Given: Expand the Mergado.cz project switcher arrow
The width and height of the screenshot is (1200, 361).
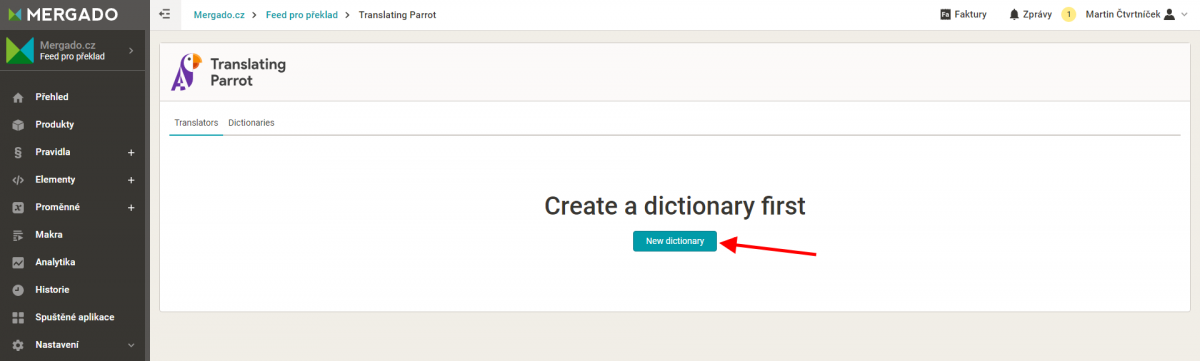Looking at the screenshot, I should tap(131, 50).
